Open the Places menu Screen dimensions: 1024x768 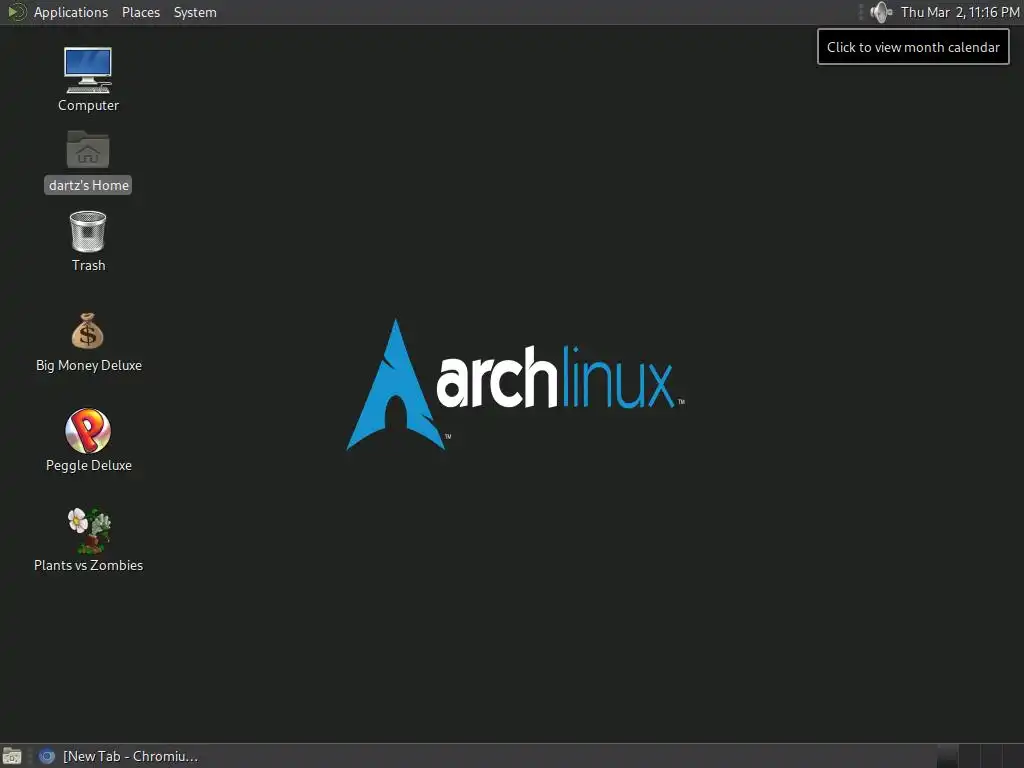click(141, 12)
